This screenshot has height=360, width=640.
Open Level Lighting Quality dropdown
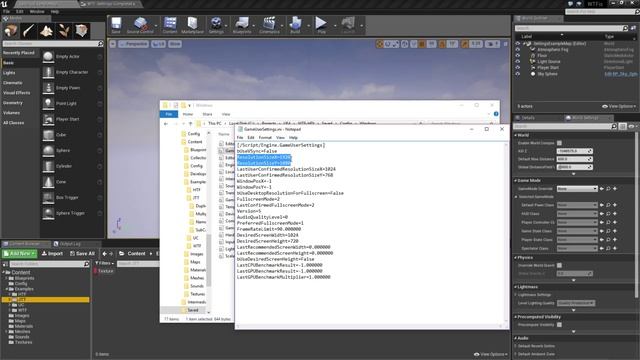576,303
